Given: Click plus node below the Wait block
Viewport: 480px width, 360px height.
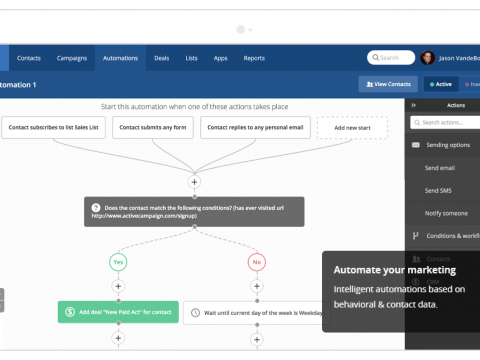Looking at the screenshot, I should point(257,340).
